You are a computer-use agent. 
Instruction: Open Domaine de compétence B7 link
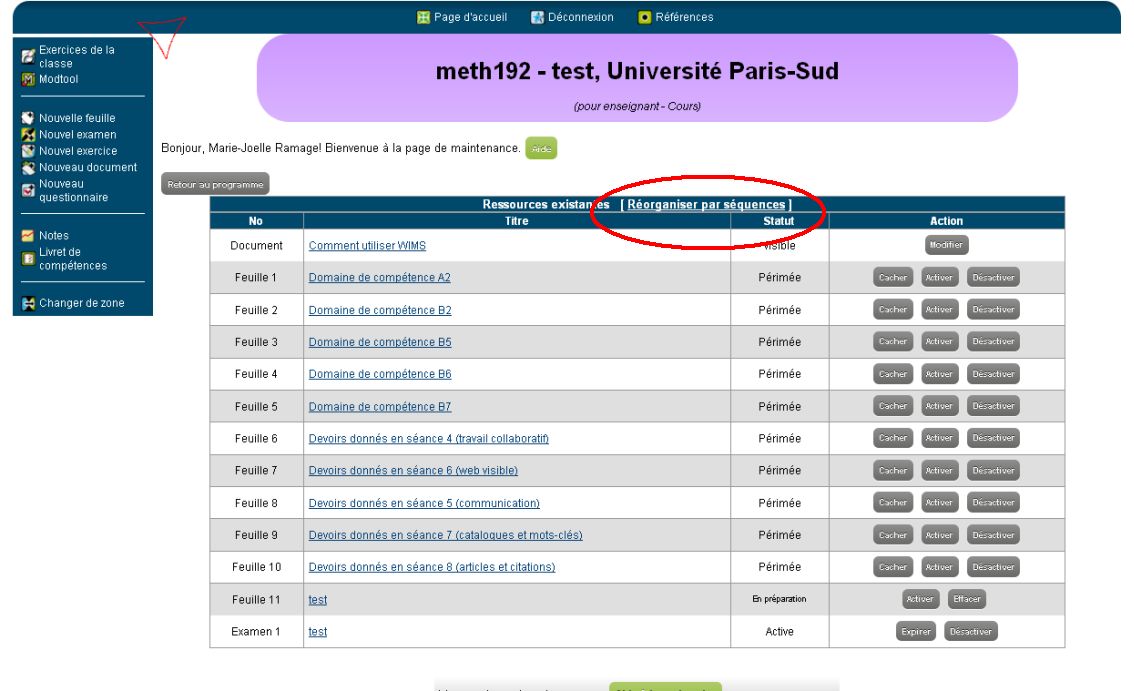point(380,407)
